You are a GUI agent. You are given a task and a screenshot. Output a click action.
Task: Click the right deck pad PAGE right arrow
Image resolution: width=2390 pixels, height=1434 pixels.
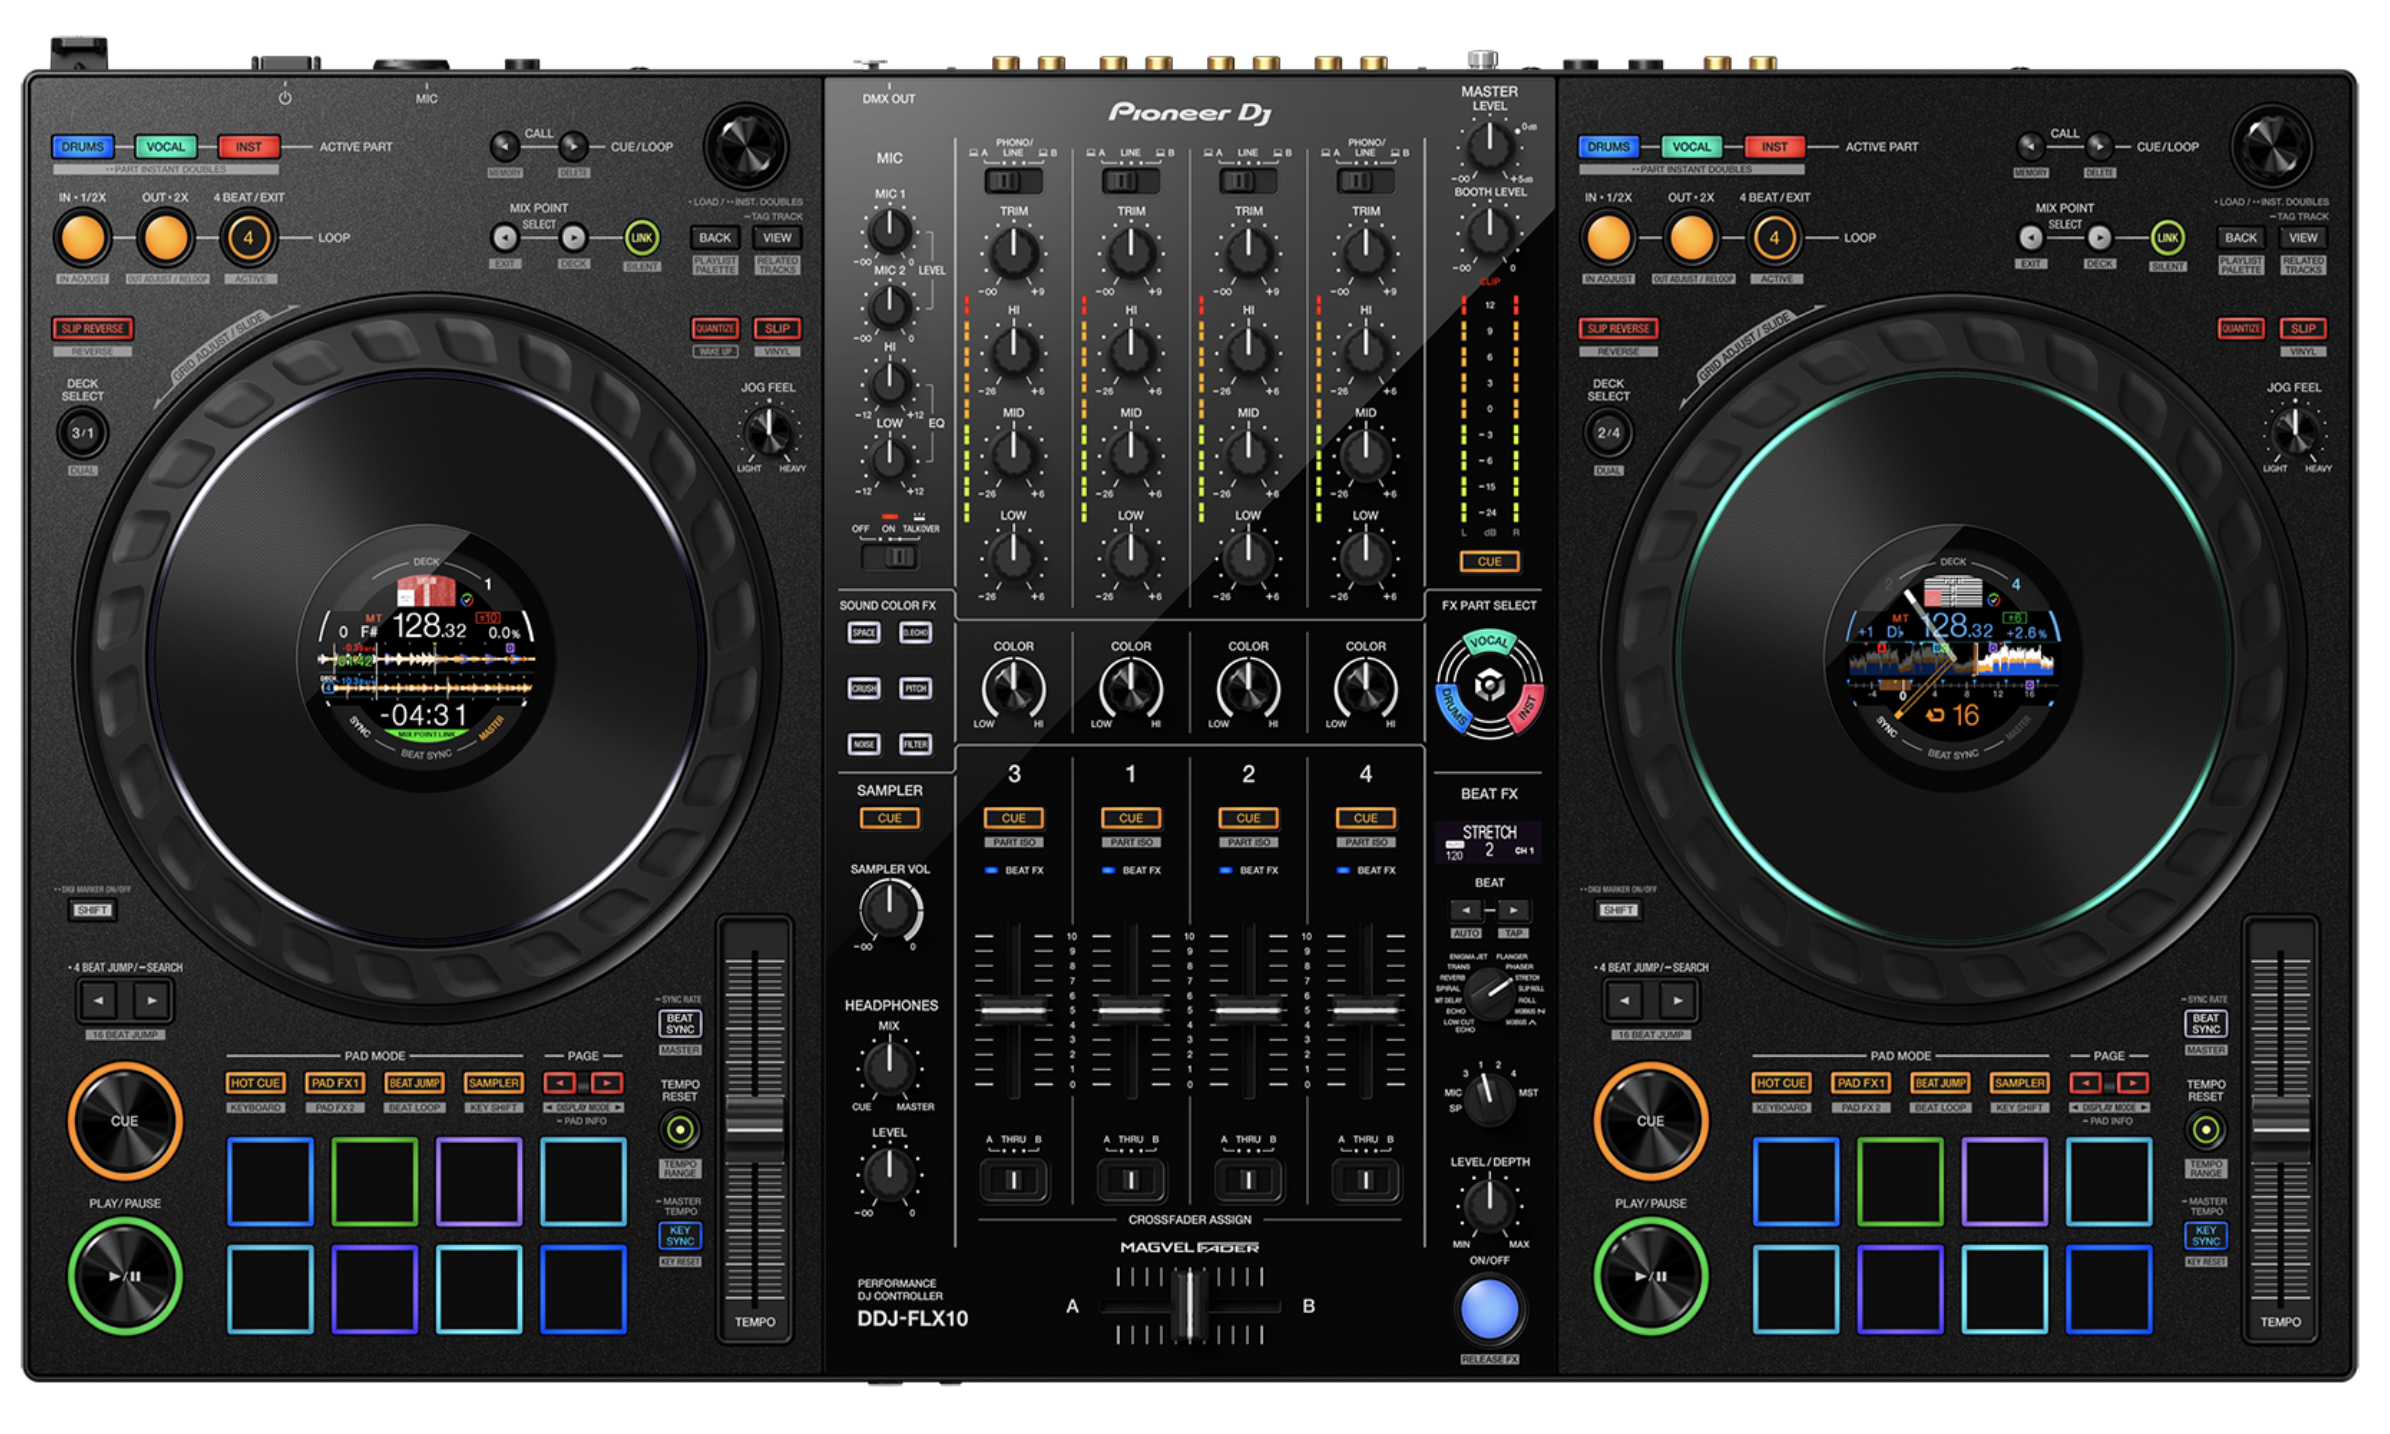tap(2133, 1083)
